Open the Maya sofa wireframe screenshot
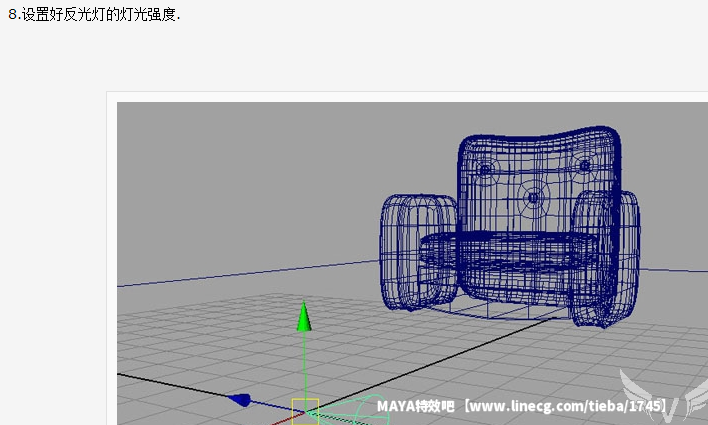This screenshot has height=425, width=708. point(412,263)
